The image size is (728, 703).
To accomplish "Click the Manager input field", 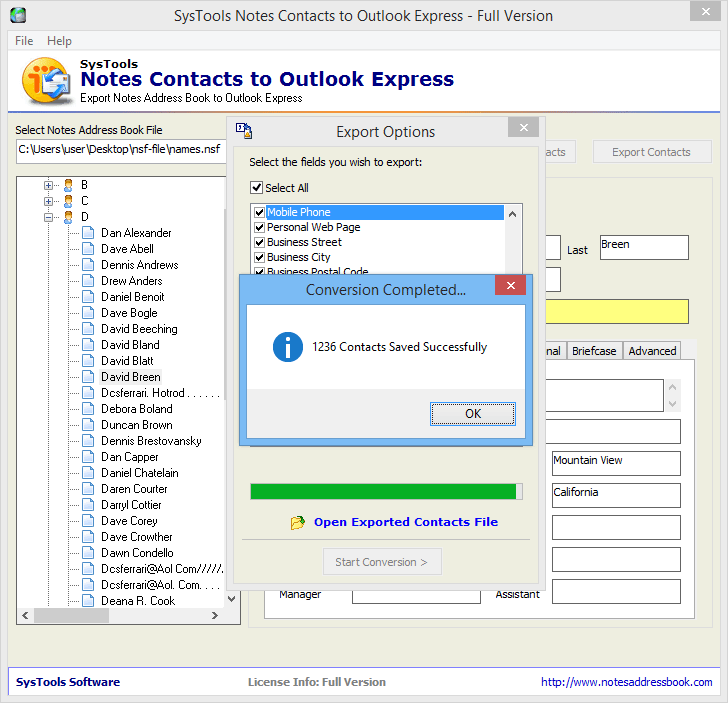I will pyautogui.click(x=416, y=597).
